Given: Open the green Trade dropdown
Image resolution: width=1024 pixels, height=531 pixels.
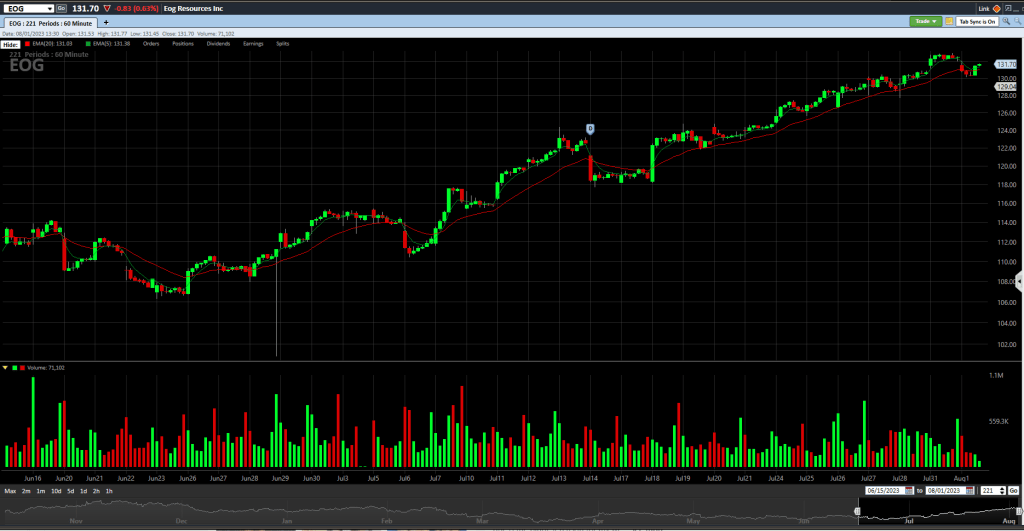Looking at the screenshot, I should click(x=925, y=21).
